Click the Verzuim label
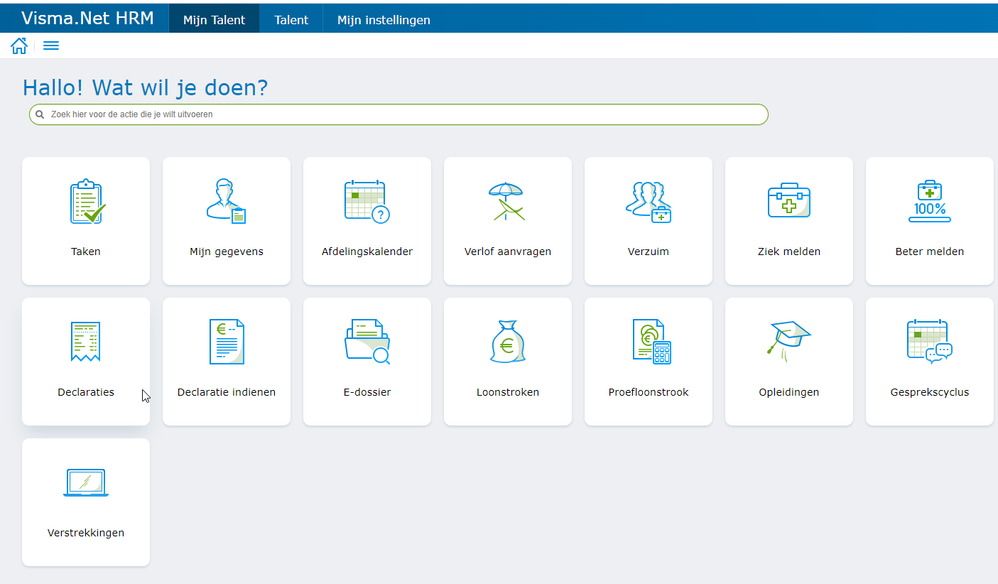Viewport: 998px width, 584px height. pyautogui.click(x=649, y=251)
